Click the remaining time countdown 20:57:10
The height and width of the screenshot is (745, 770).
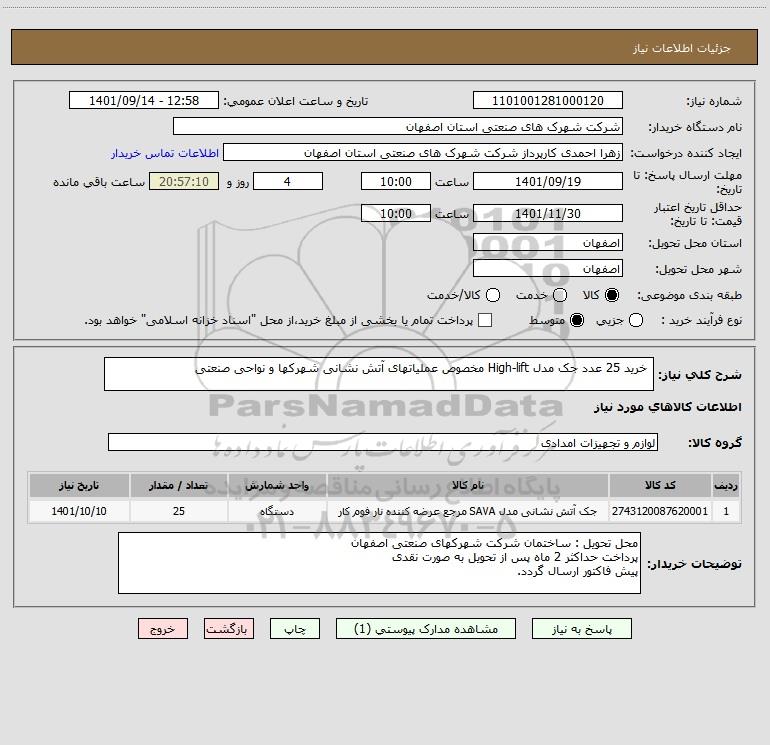184,181
